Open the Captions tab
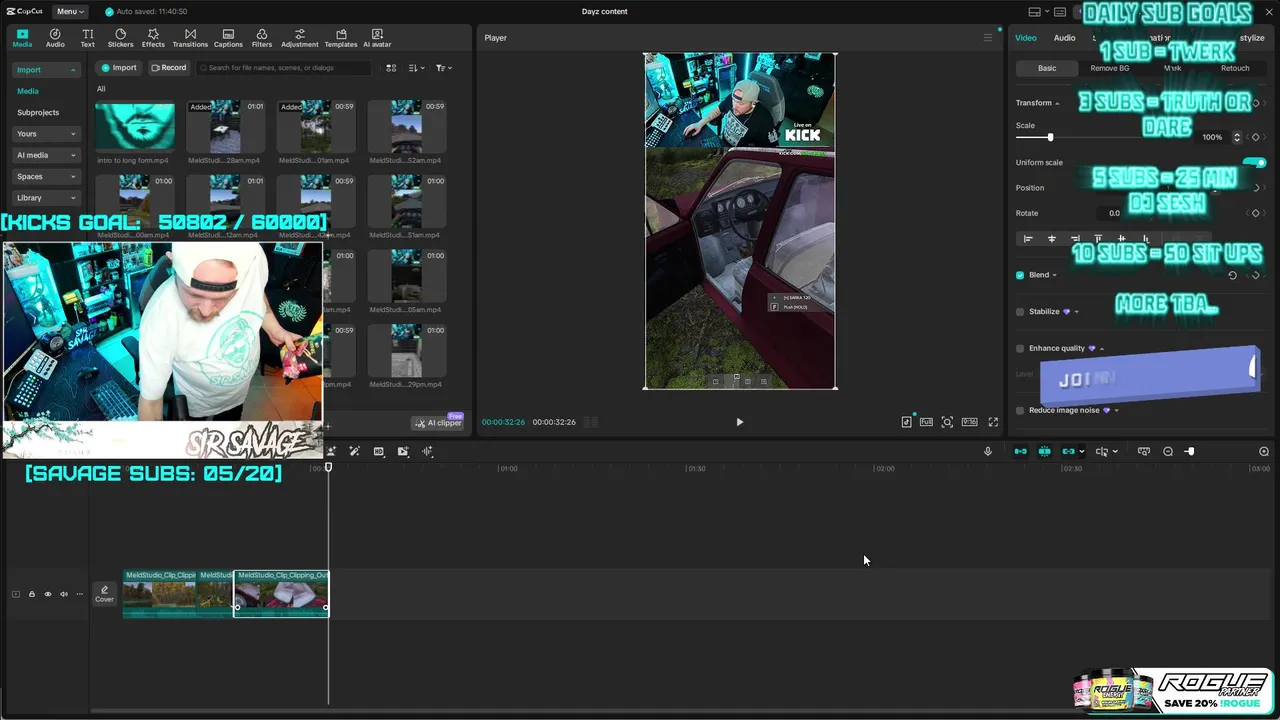 click(x=228, y=38)
